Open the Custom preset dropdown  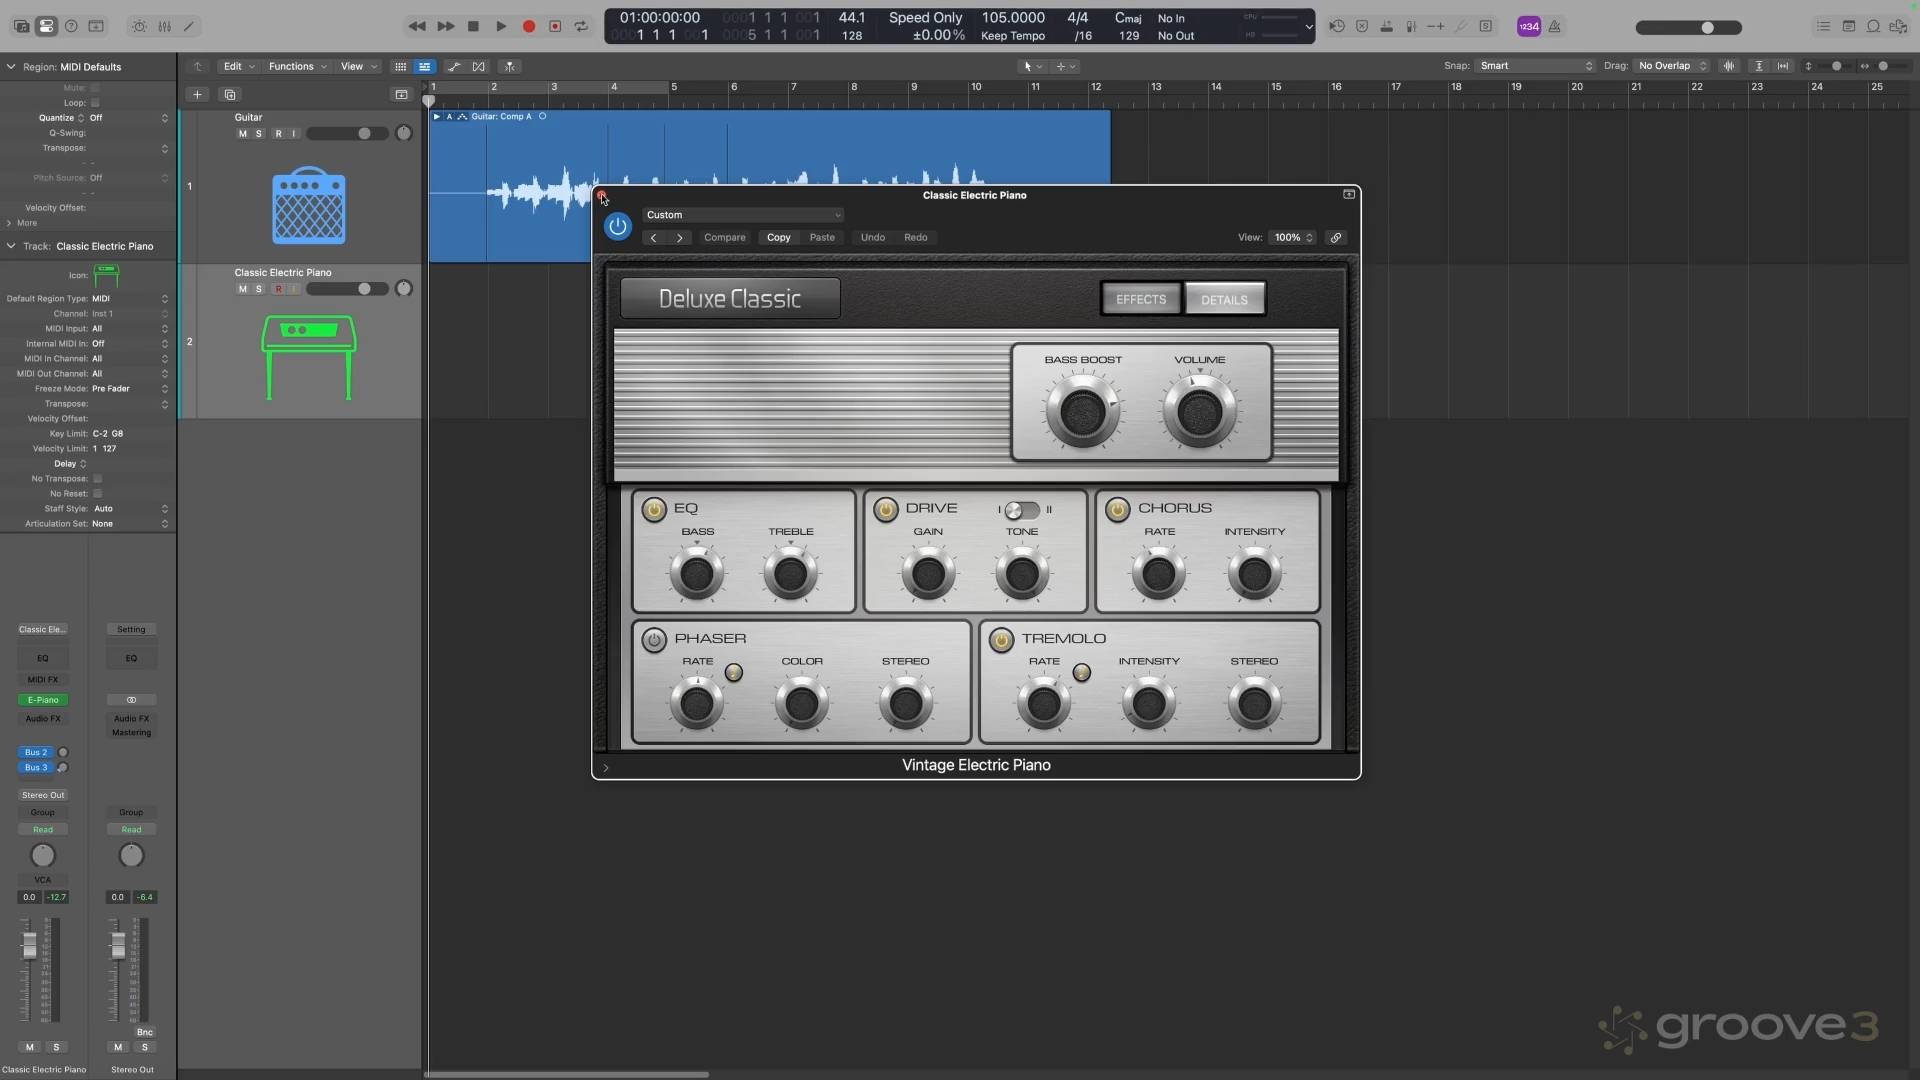743,215
